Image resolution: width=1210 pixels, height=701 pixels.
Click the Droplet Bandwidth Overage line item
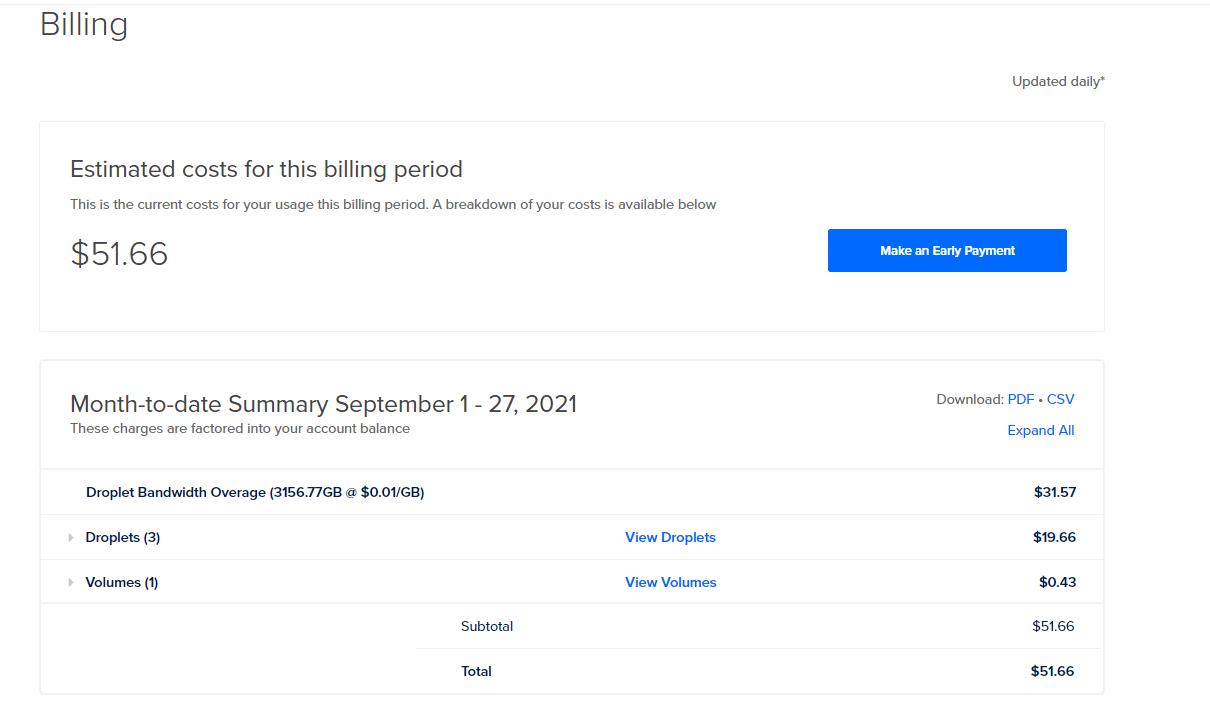tap(255, 492)
